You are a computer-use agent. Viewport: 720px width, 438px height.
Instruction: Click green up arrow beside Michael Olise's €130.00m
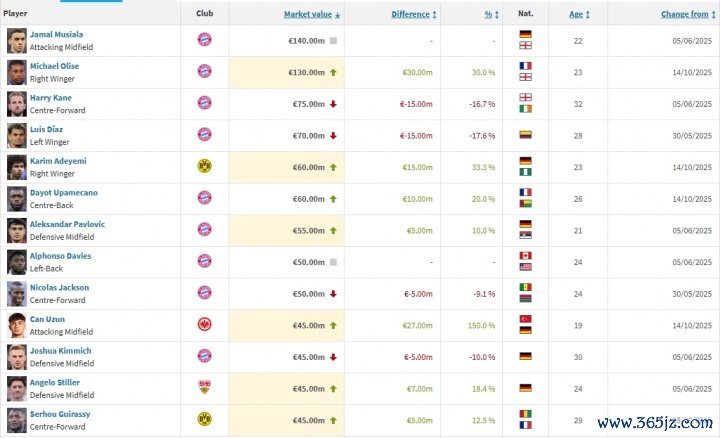coord(332,72)
